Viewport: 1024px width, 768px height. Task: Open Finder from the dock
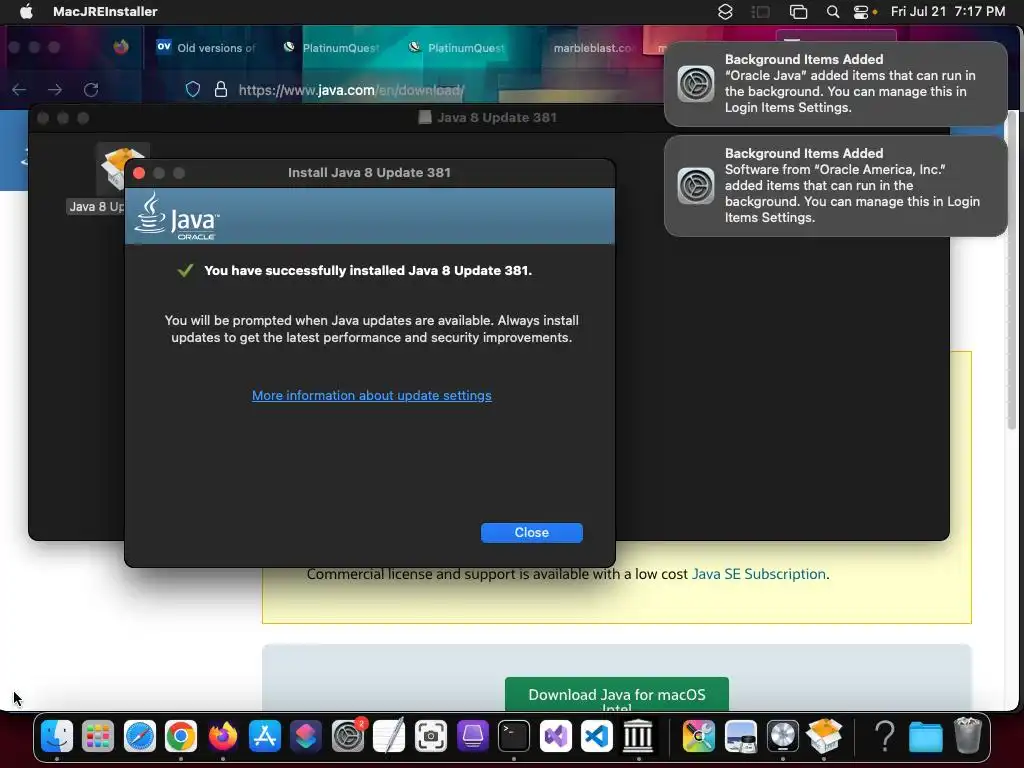(x=57, y=736)
